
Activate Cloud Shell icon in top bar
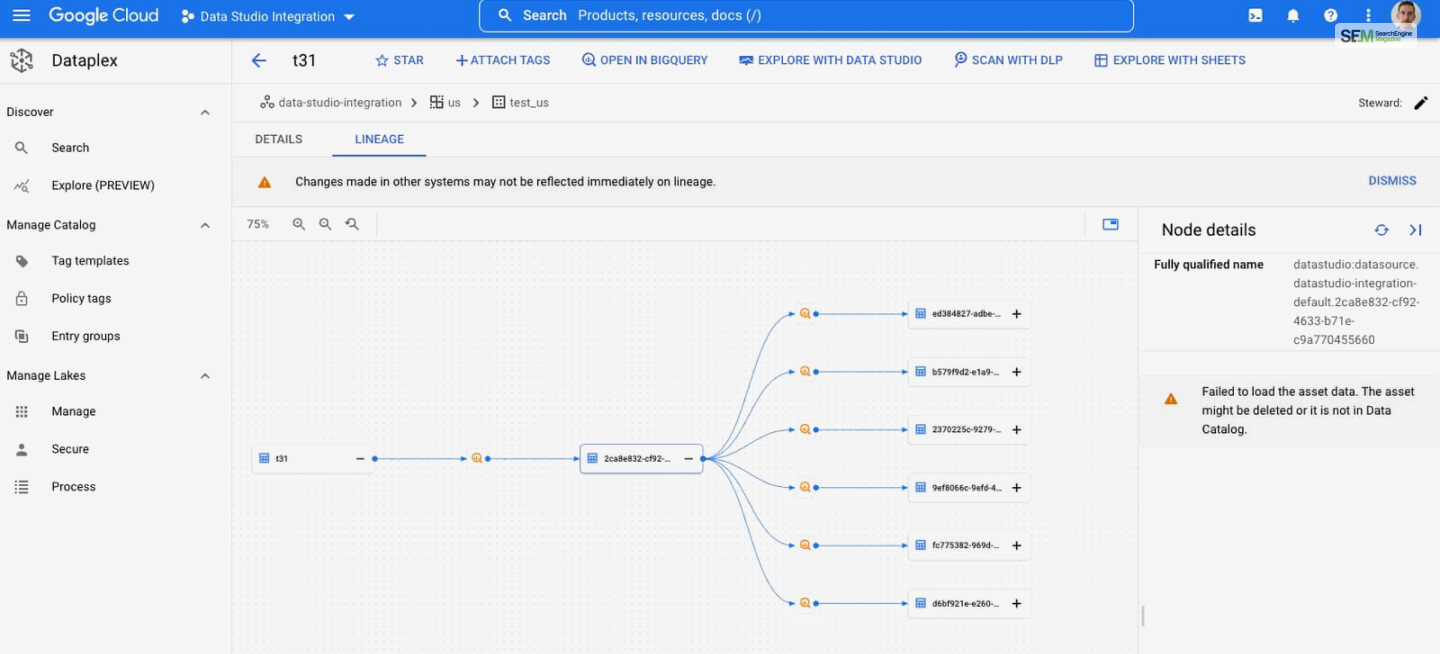(1255, 16)
